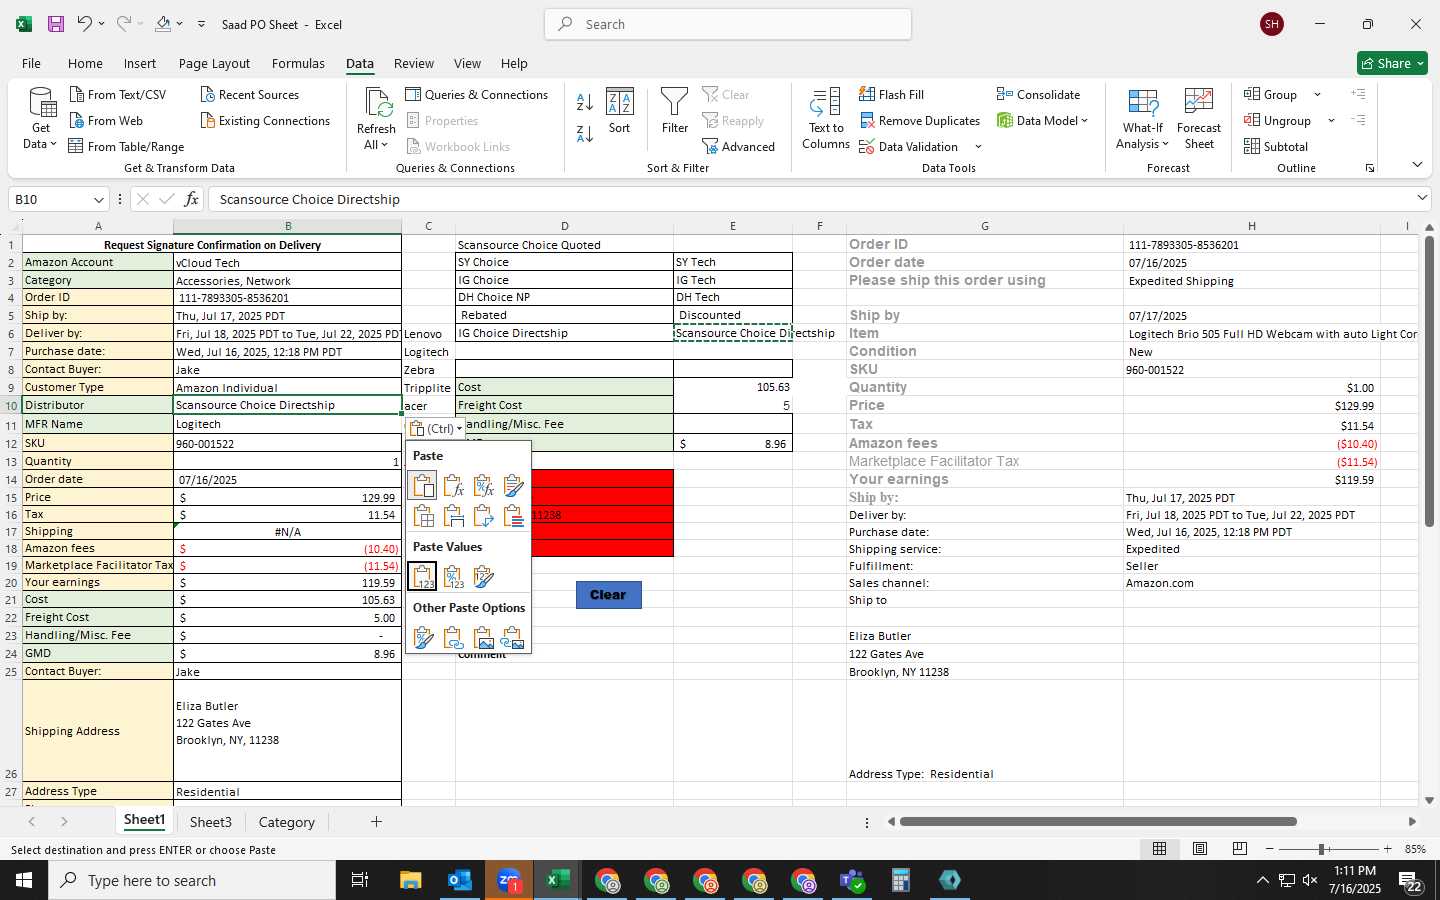Open Data Model dropdown
The height and width of the screenshot is (900, 1440).
coord(1043,121)
